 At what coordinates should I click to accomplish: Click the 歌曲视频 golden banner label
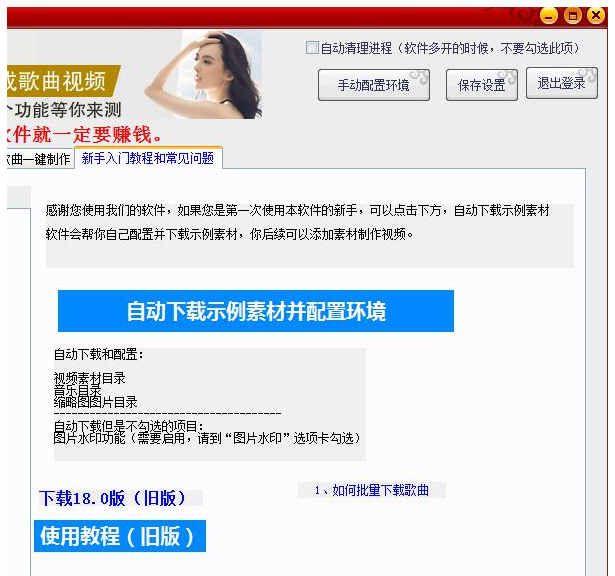61,81
